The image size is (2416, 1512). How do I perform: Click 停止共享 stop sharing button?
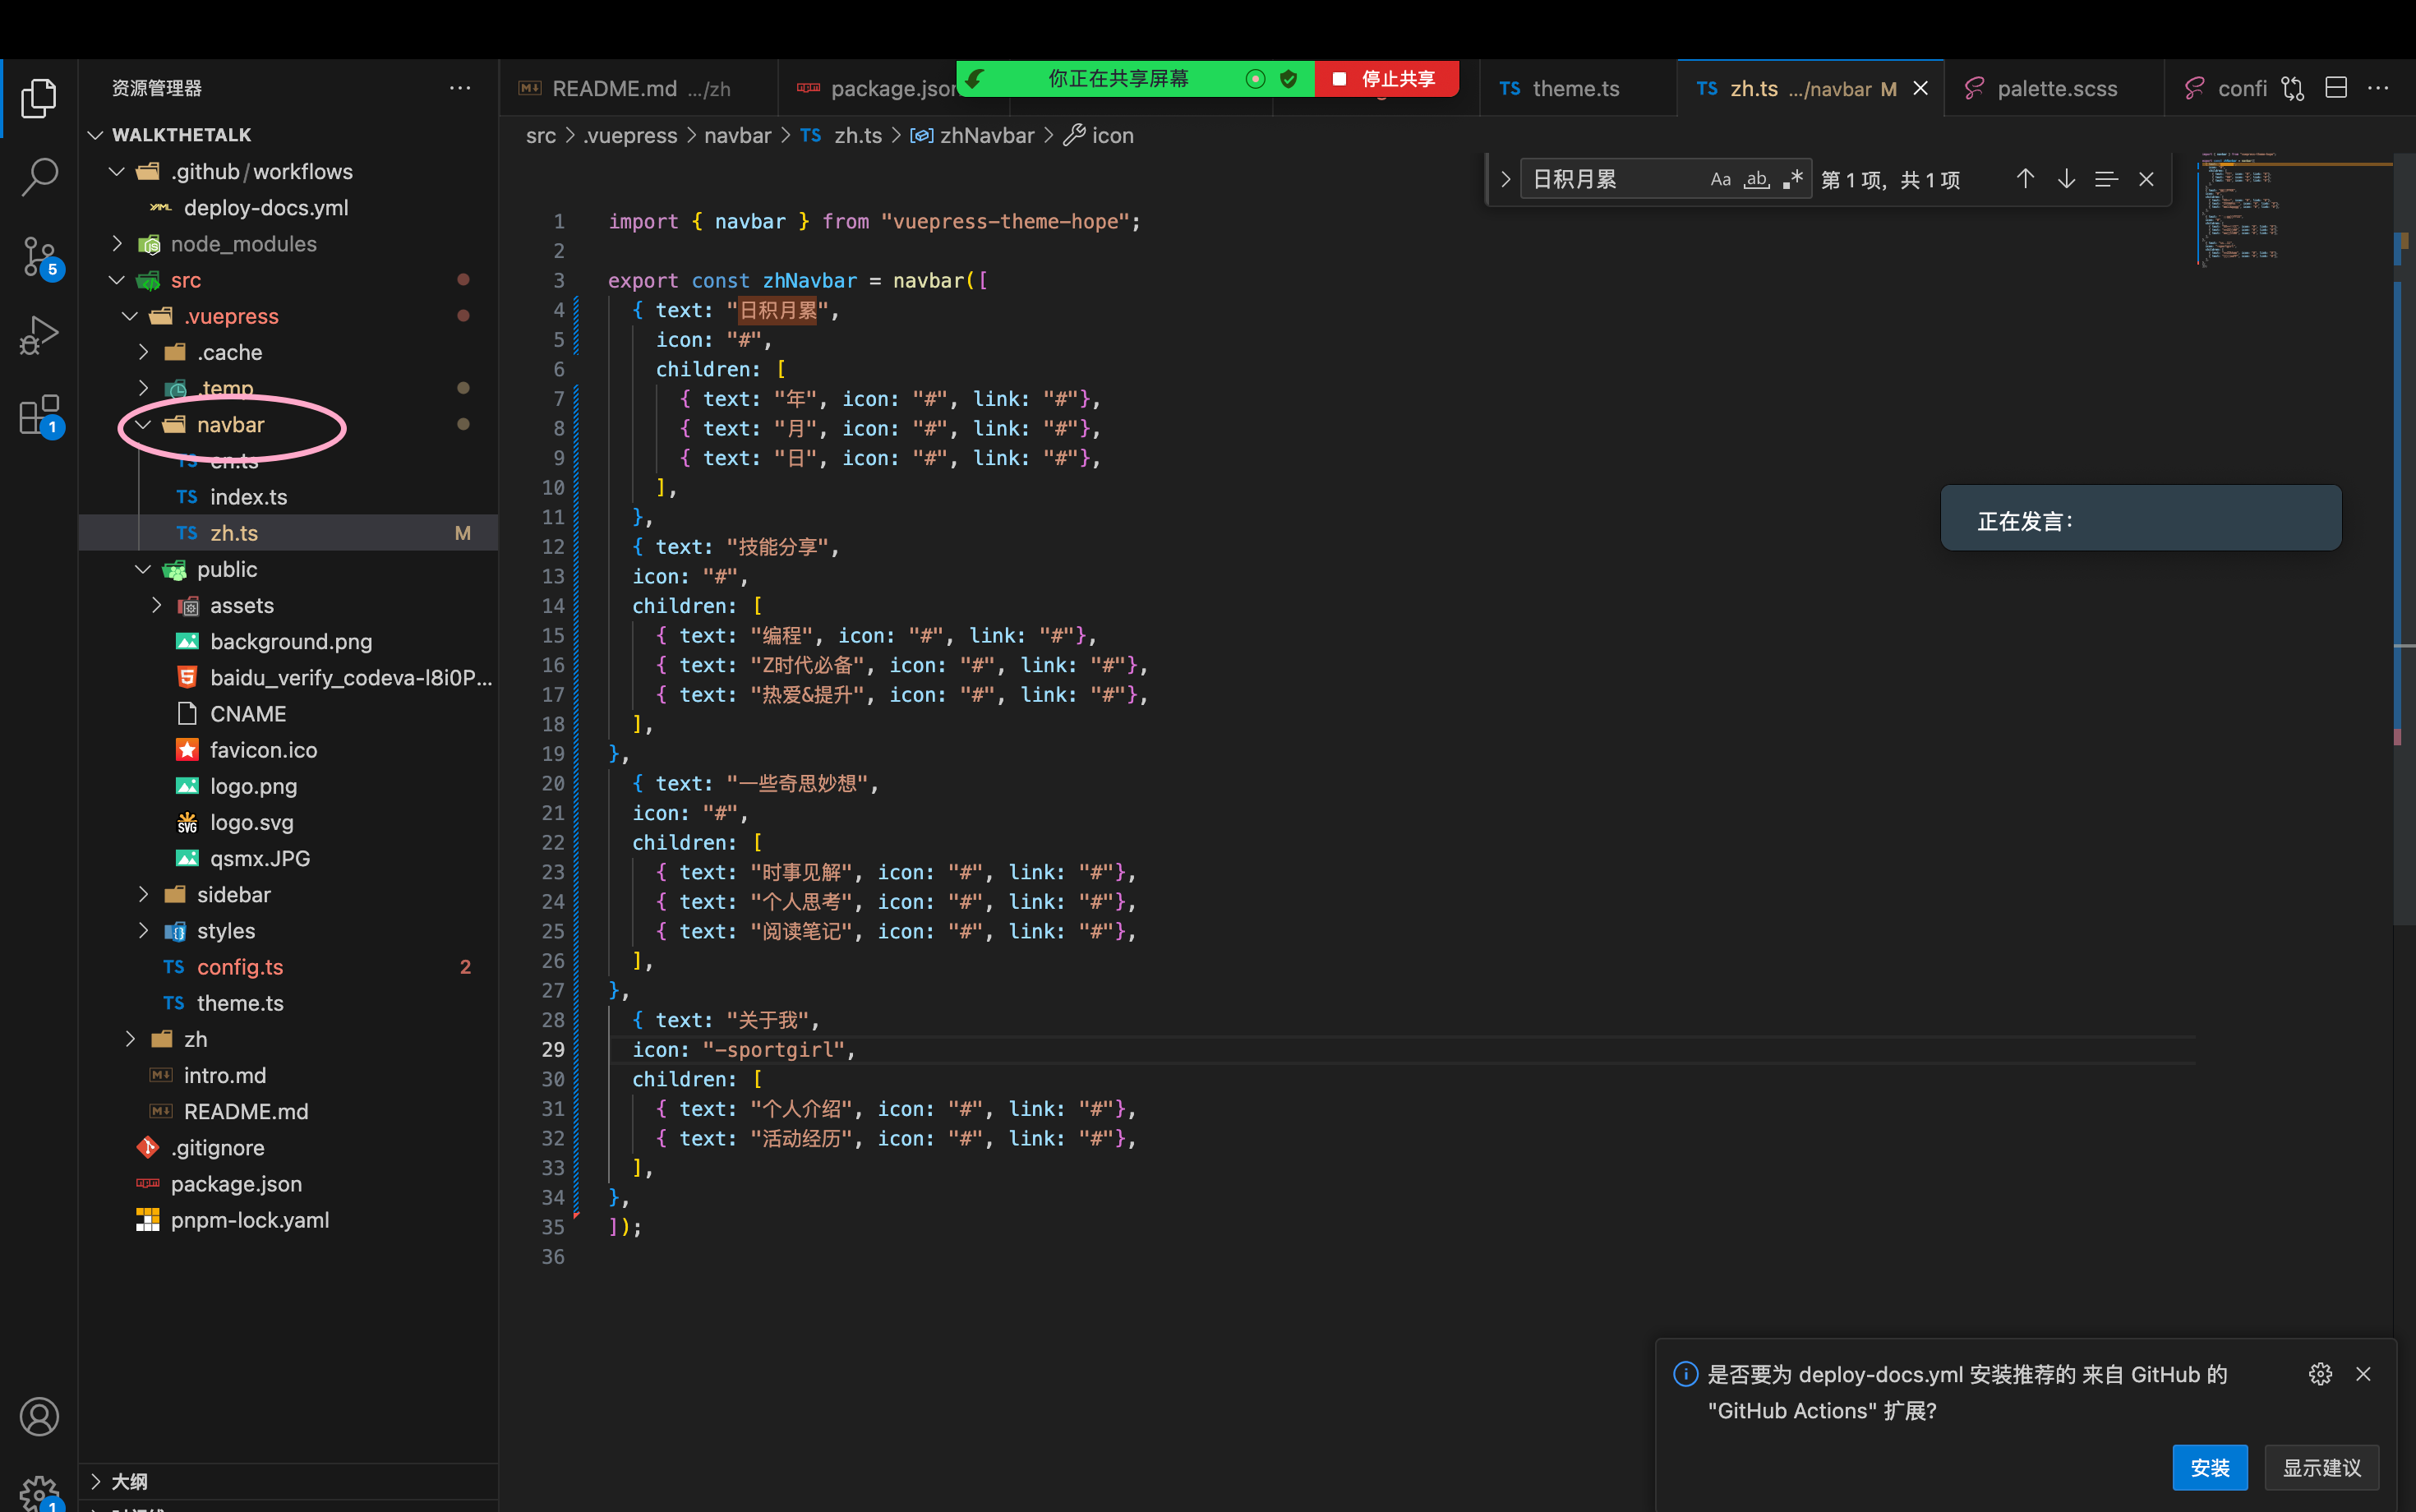tap(1386, 79)
